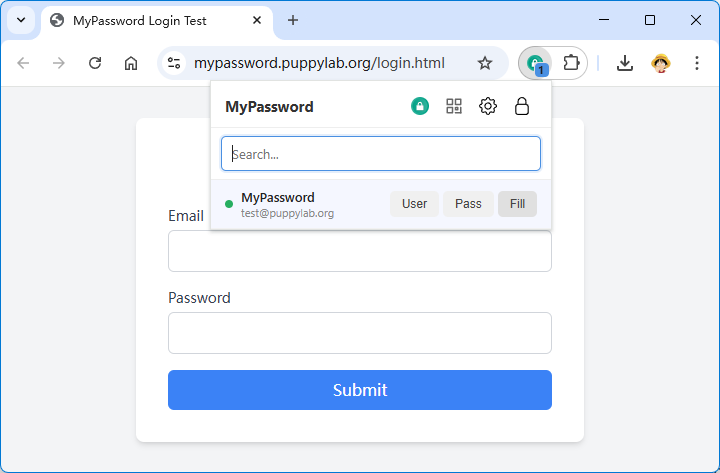Bookmark this page with the star icon
720x473 pixels.
(x=485, y=63)
